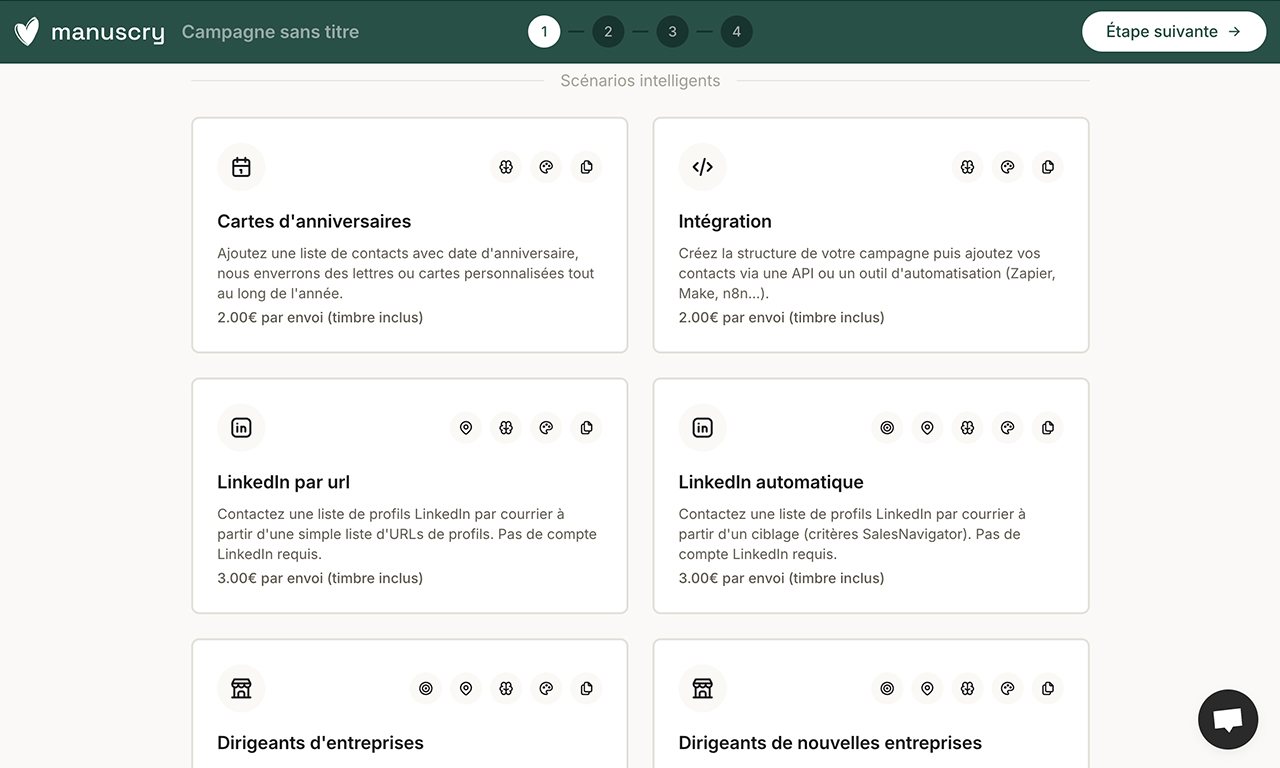The image size is (1280, 768).
Task: Click the target icon on LinkedIn automatique card
Action: pyautogui.click(x=887, y=427)
